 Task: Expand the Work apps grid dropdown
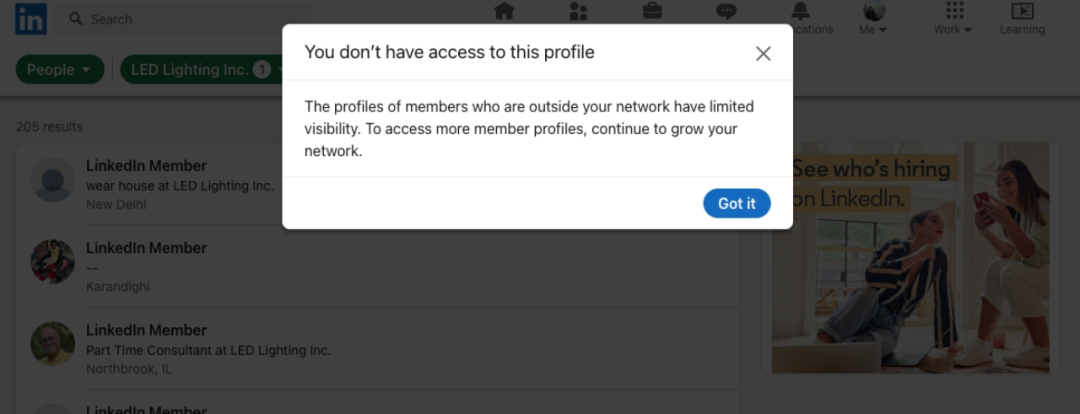[x=953, y=18]
